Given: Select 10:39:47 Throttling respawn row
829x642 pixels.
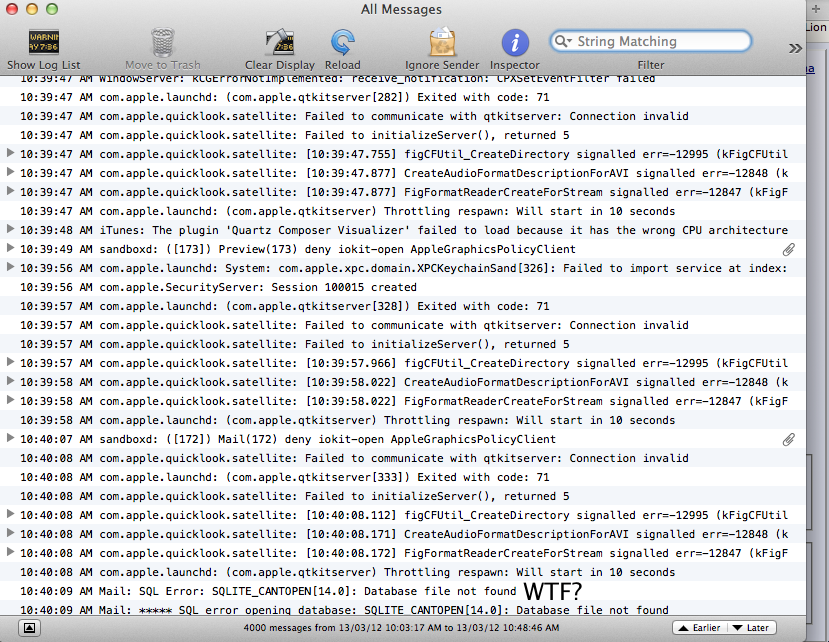Looking at the screenshot, I should [403, 212].
